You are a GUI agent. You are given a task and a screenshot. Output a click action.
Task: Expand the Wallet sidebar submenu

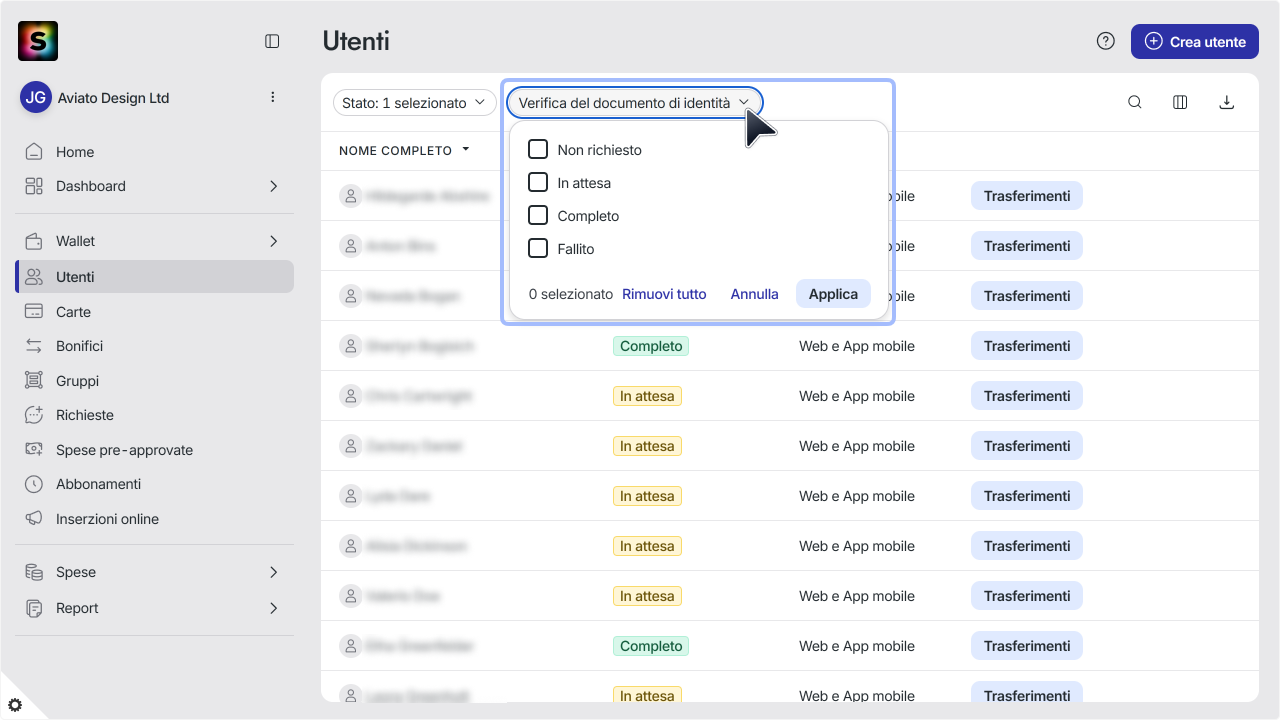click(154, 241)
